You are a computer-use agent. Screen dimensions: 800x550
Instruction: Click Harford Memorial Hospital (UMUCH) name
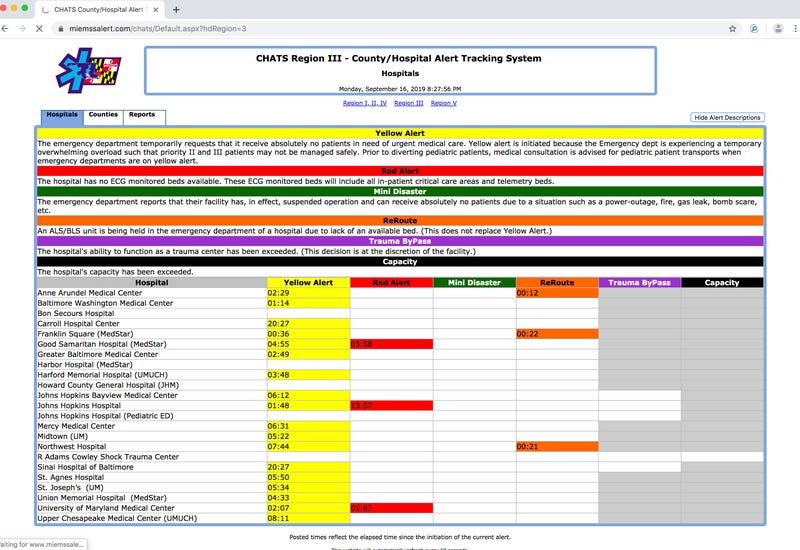point(102,374)
